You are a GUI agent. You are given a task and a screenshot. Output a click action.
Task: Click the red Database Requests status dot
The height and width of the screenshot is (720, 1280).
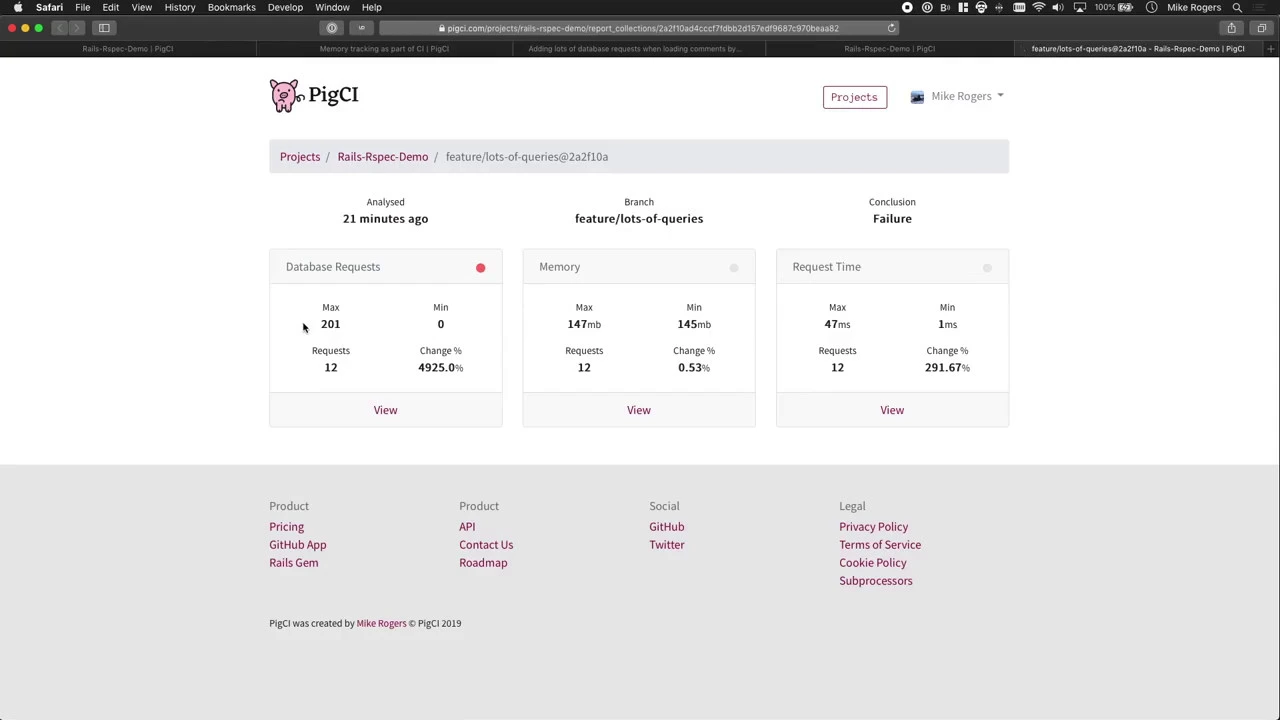480,268
